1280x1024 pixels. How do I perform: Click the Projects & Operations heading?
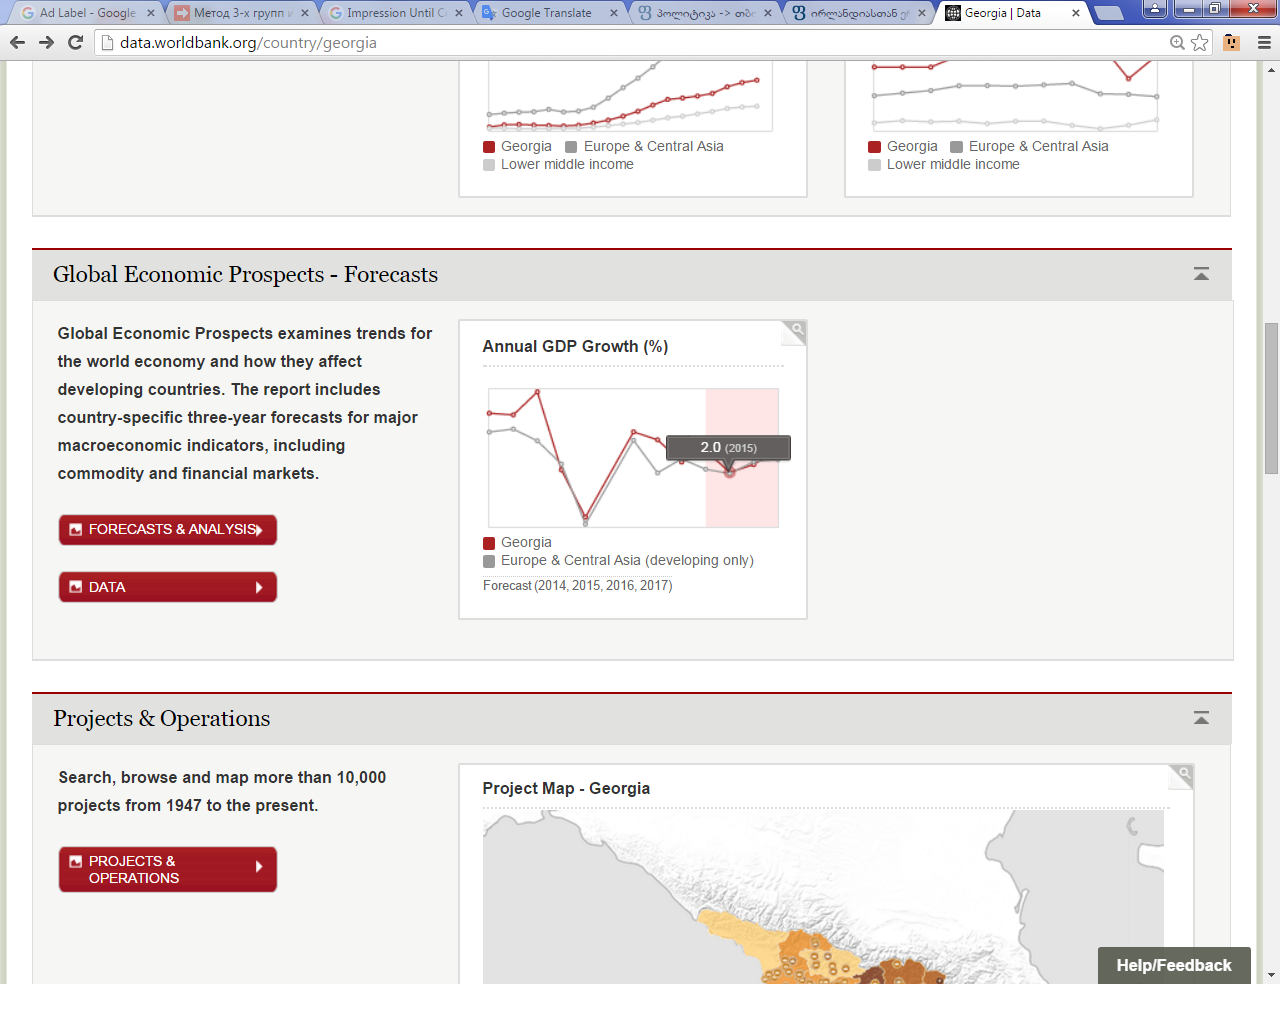[x=161, y=718]
